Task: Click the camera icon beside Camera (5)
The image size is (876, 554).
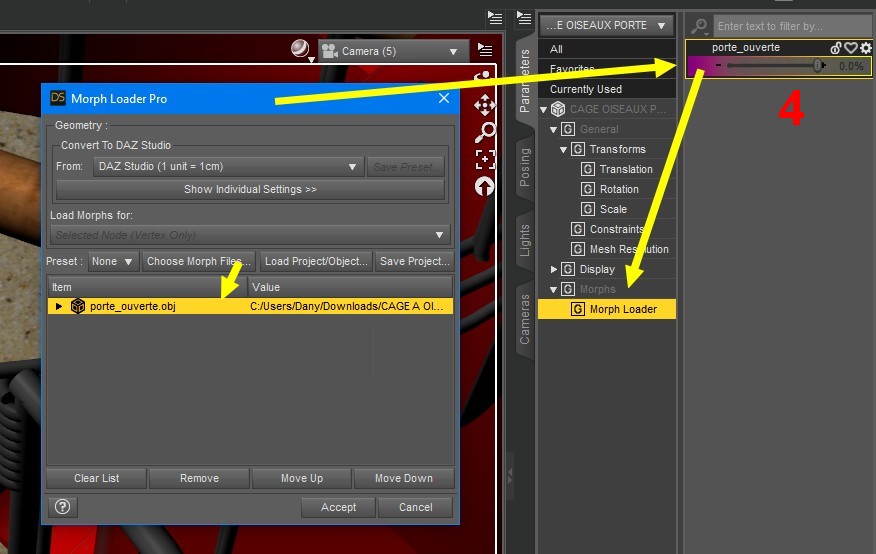Action: tap(330, 51)
